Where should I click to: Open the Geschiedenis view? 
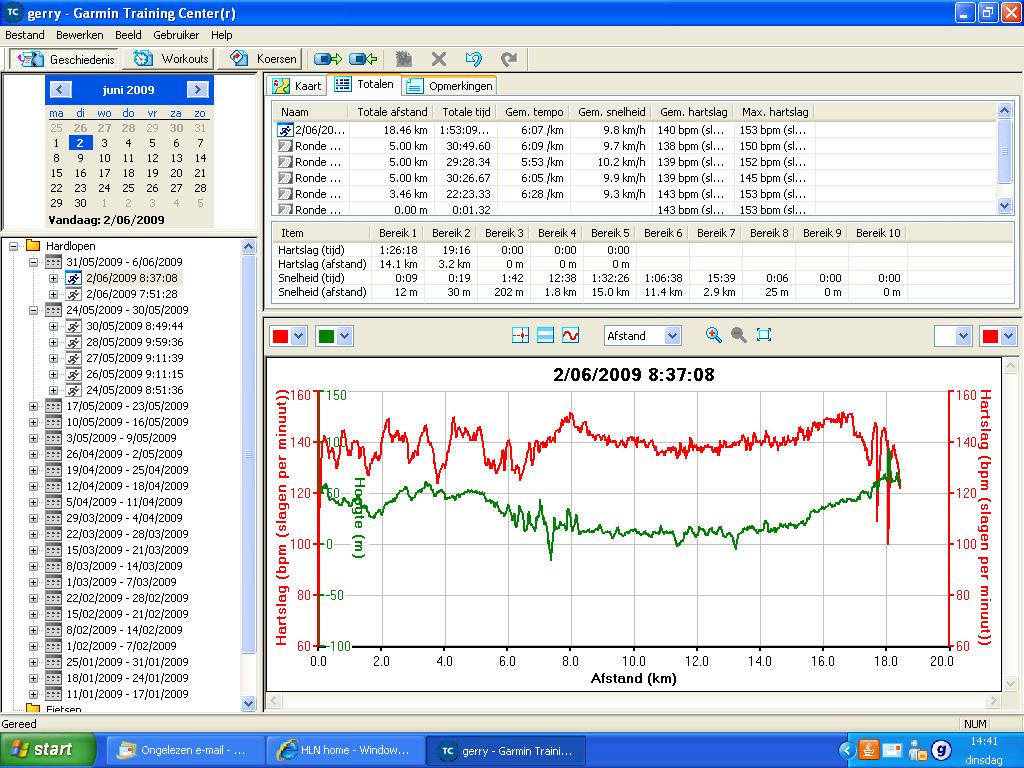[x=65, y=59]
